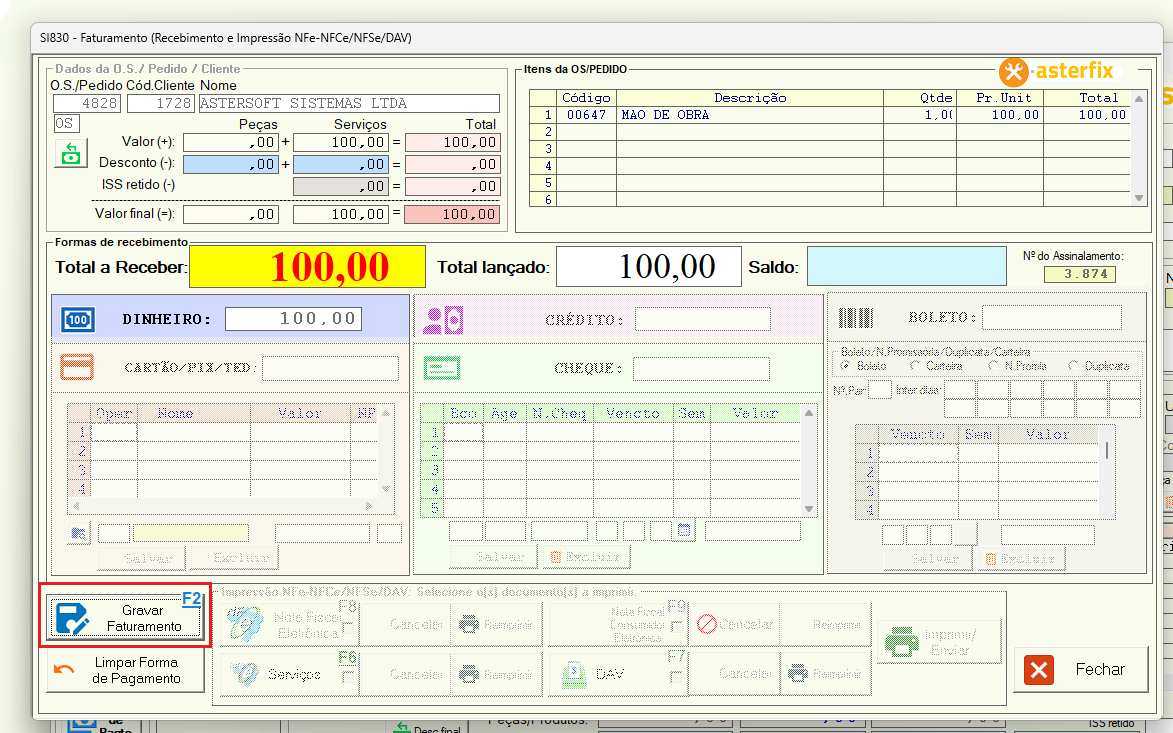Click the ASTERSOFT SISTEMAS LTDA name field
Viewport: 1173px width, 733px height.
point(349,103)
